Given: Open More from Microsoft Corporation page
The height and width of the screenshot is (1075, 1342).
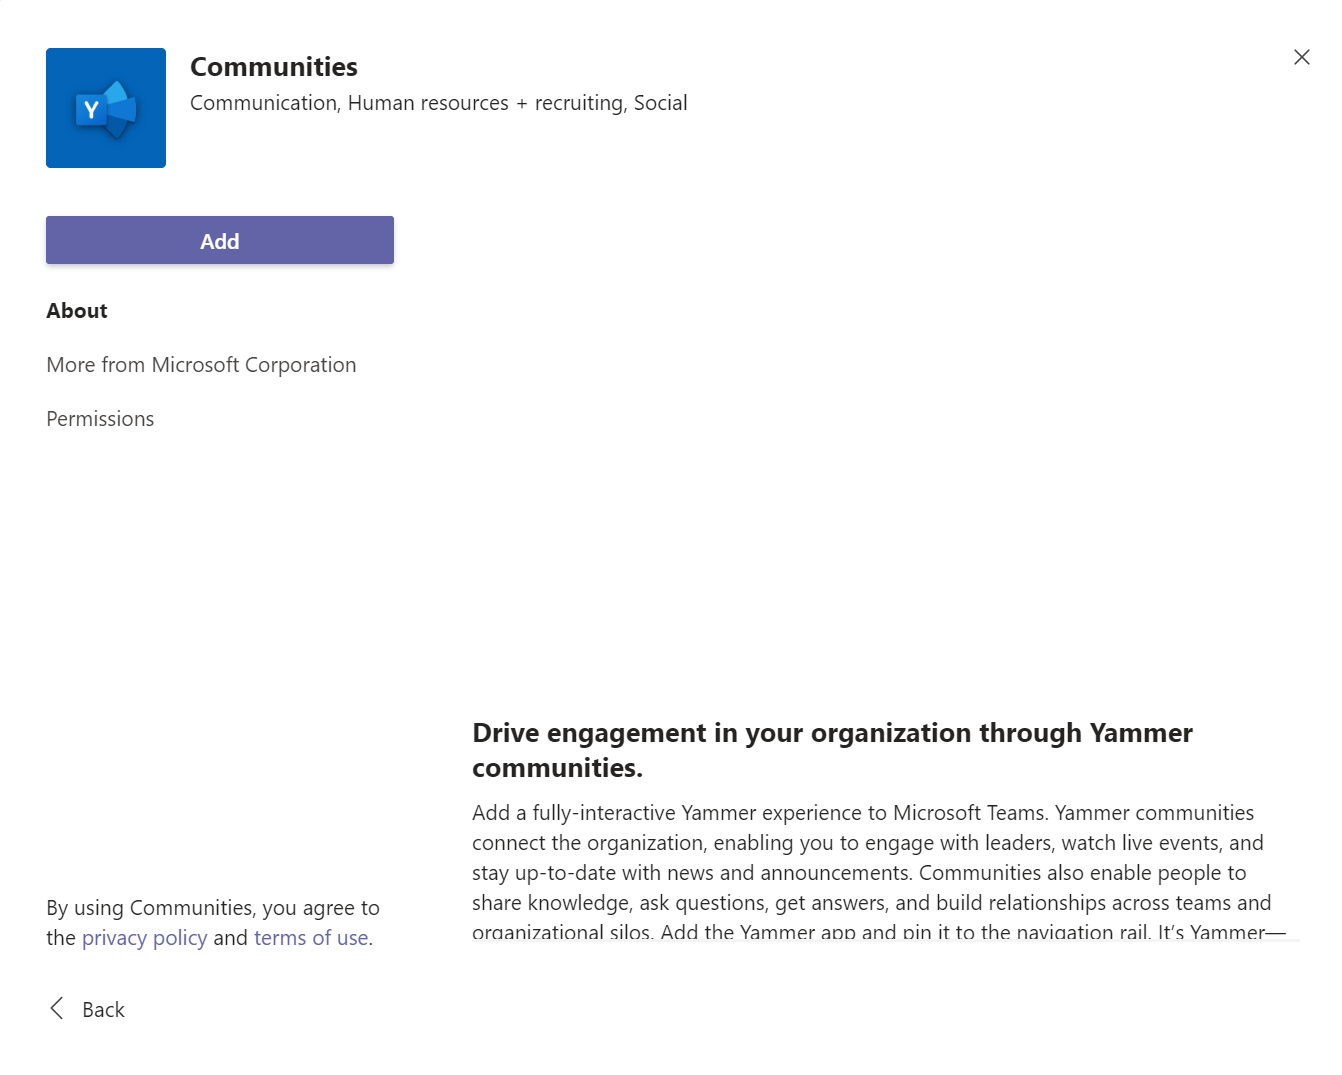Looking at the screenshot, I should pyautogui.click(x=200, y=364).
